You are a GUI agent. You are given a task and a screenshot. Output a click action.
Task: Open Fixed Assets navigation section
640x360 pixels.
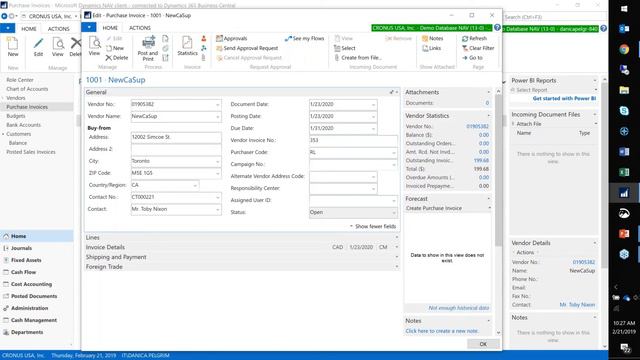pos(26,260)
